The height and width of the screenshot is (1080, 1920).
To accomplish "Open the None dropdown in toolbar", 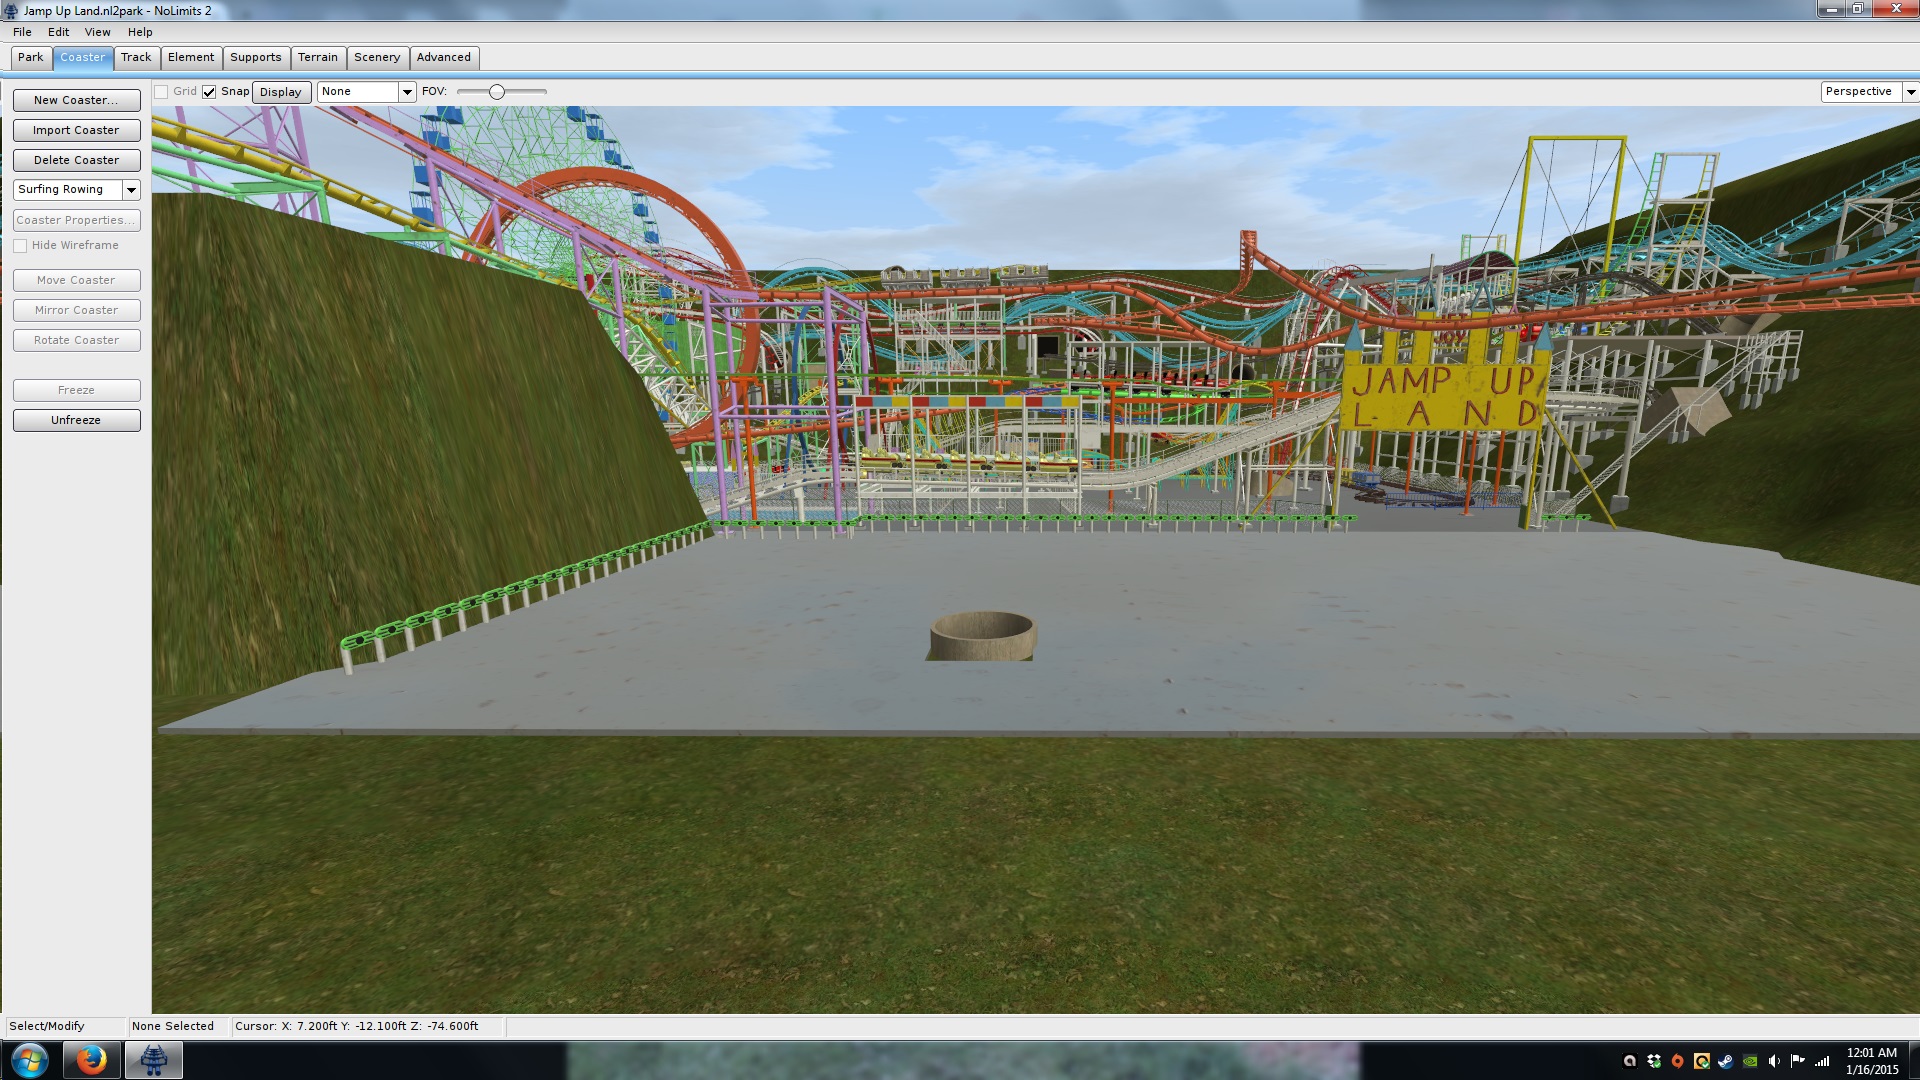I will pos(407,92).
